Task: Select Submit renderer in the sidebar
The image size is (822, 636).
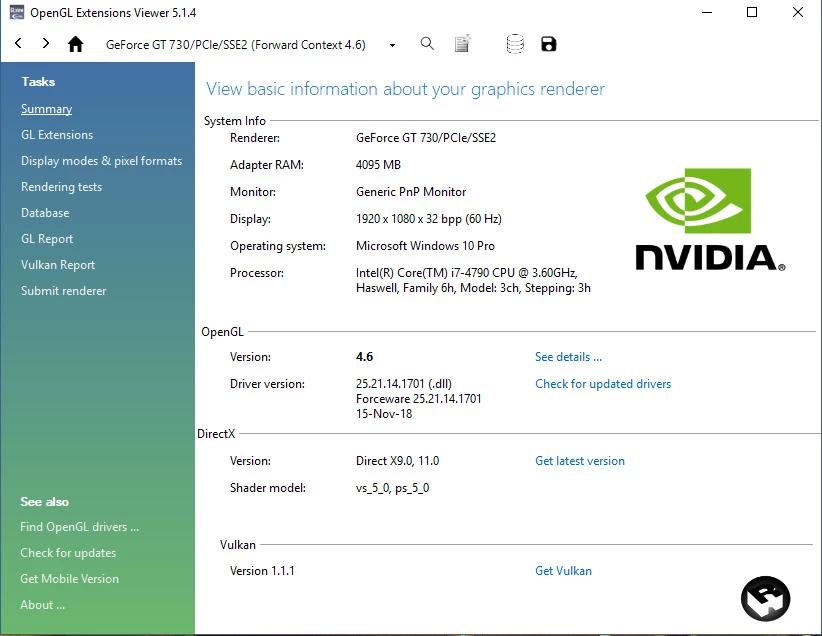Action: pyautogui.click(x=63, y=291)
